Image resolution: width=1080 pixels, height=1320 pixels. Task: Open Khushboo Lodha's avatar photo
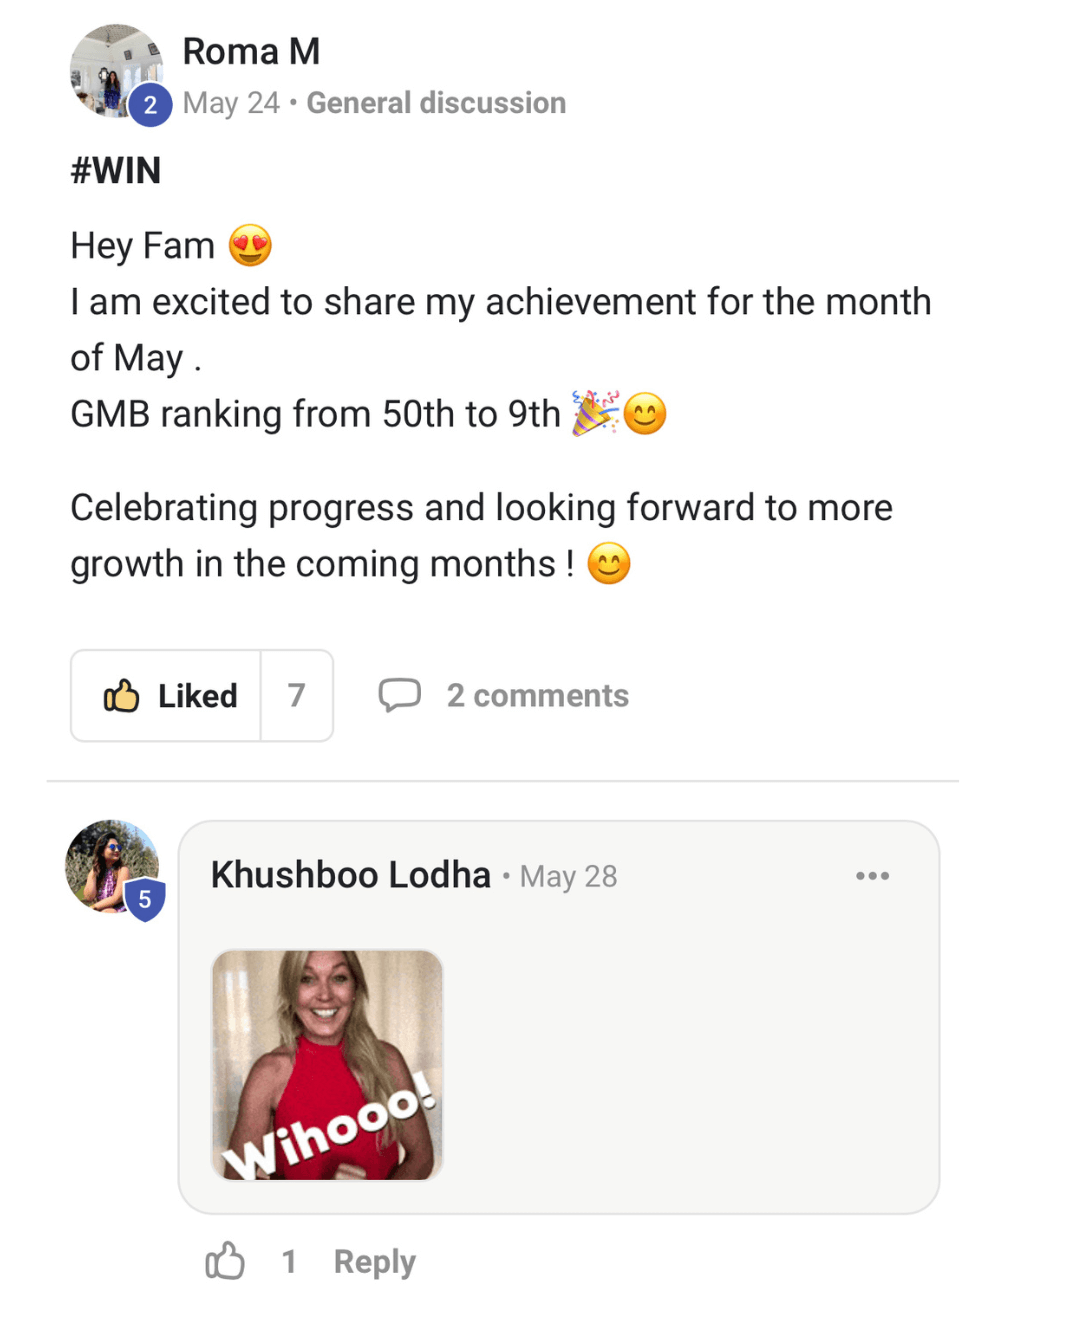108,864
